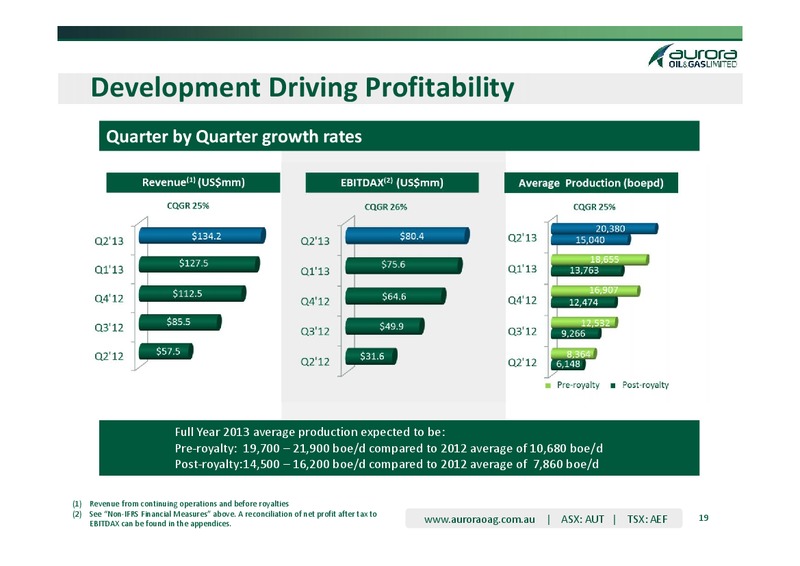The width and height of the screenshot is (800, 566).
Task: Click the TSX: AEF ticker text
Action: click(647, 520)
